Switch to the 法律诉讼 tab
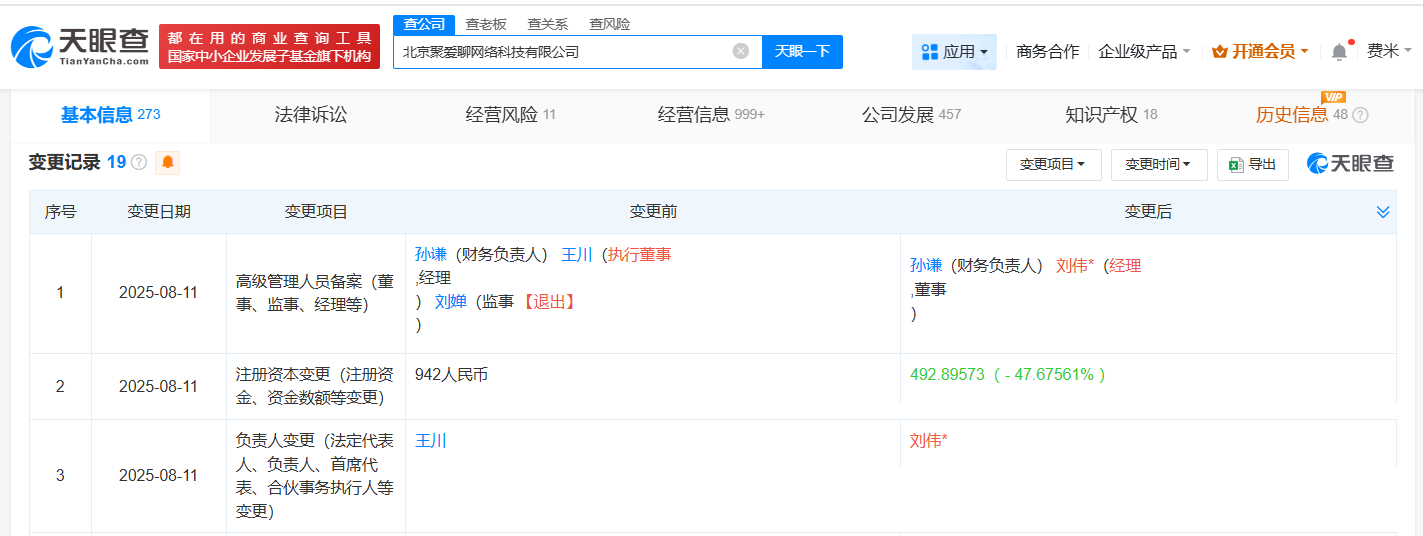 click(x=311, y=115)
